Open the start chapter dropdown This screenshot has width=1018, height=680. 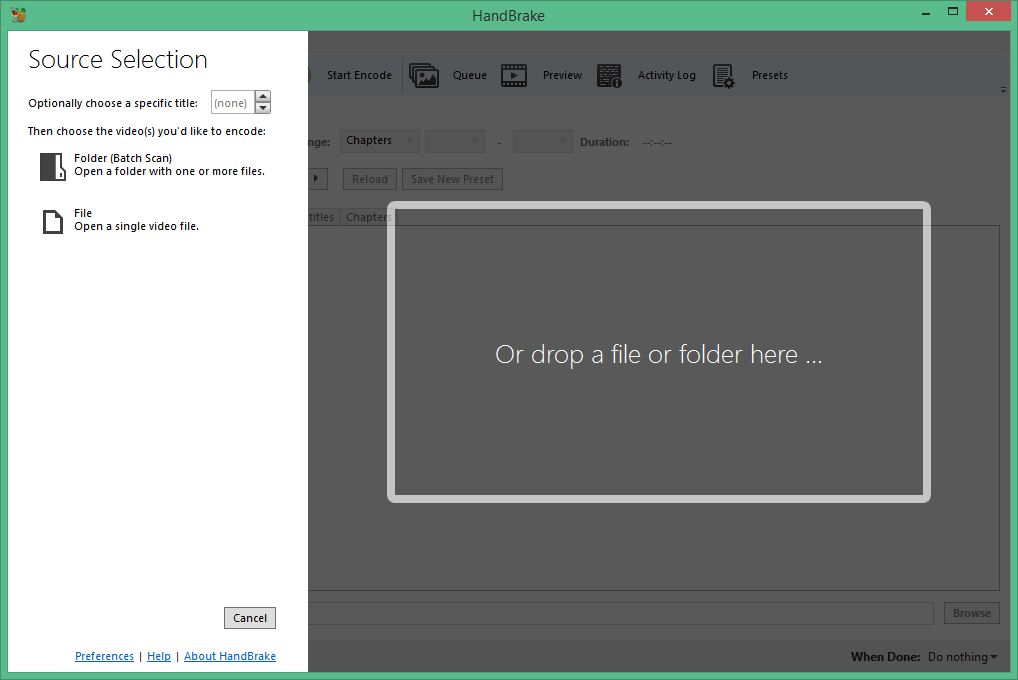(x=454, y=141)
